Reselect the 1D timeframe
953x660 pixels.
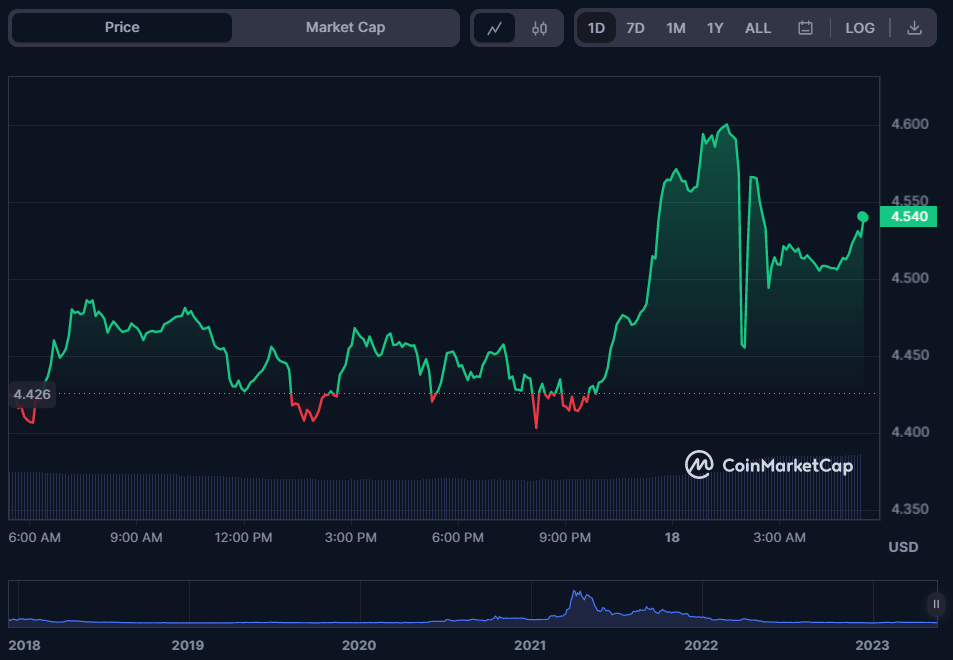pyautogui.click(x=595, y=28)
